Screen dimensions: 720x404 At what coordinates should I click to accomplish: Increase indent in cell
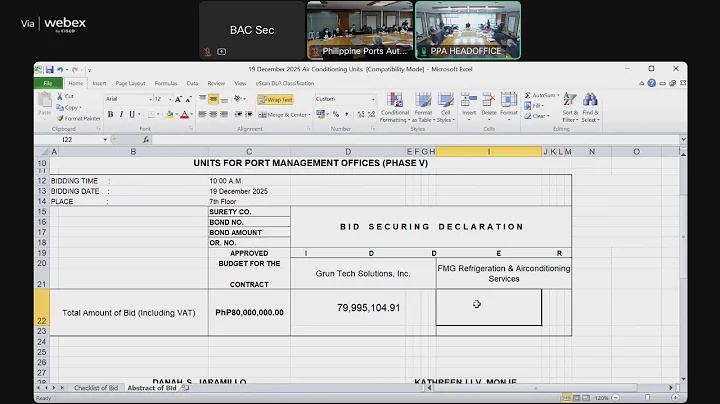click(x=249, y=114)
